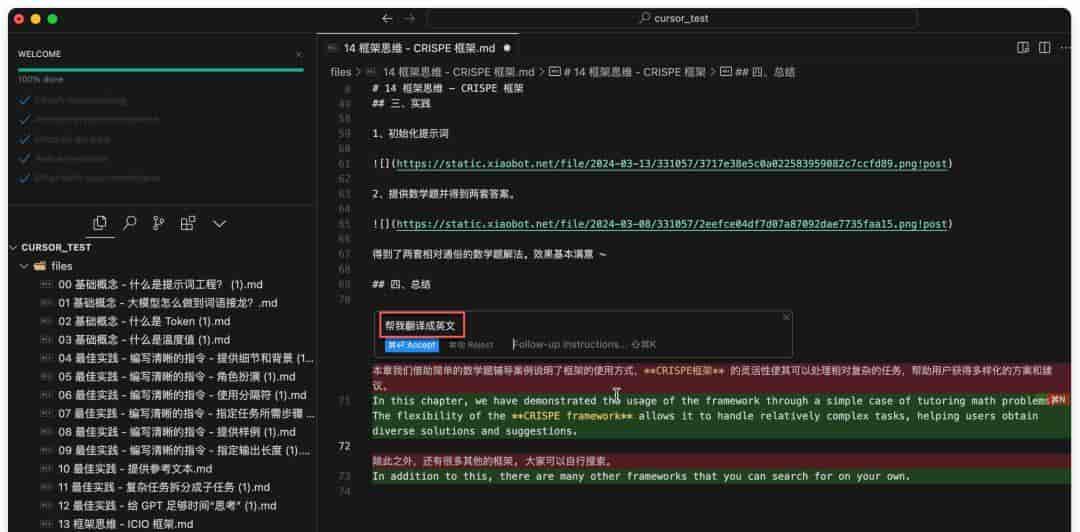The height and width of the screenshot is (532, 1080).
Task: Click the 'In addition to this' added line
Action: pos(641,476)
